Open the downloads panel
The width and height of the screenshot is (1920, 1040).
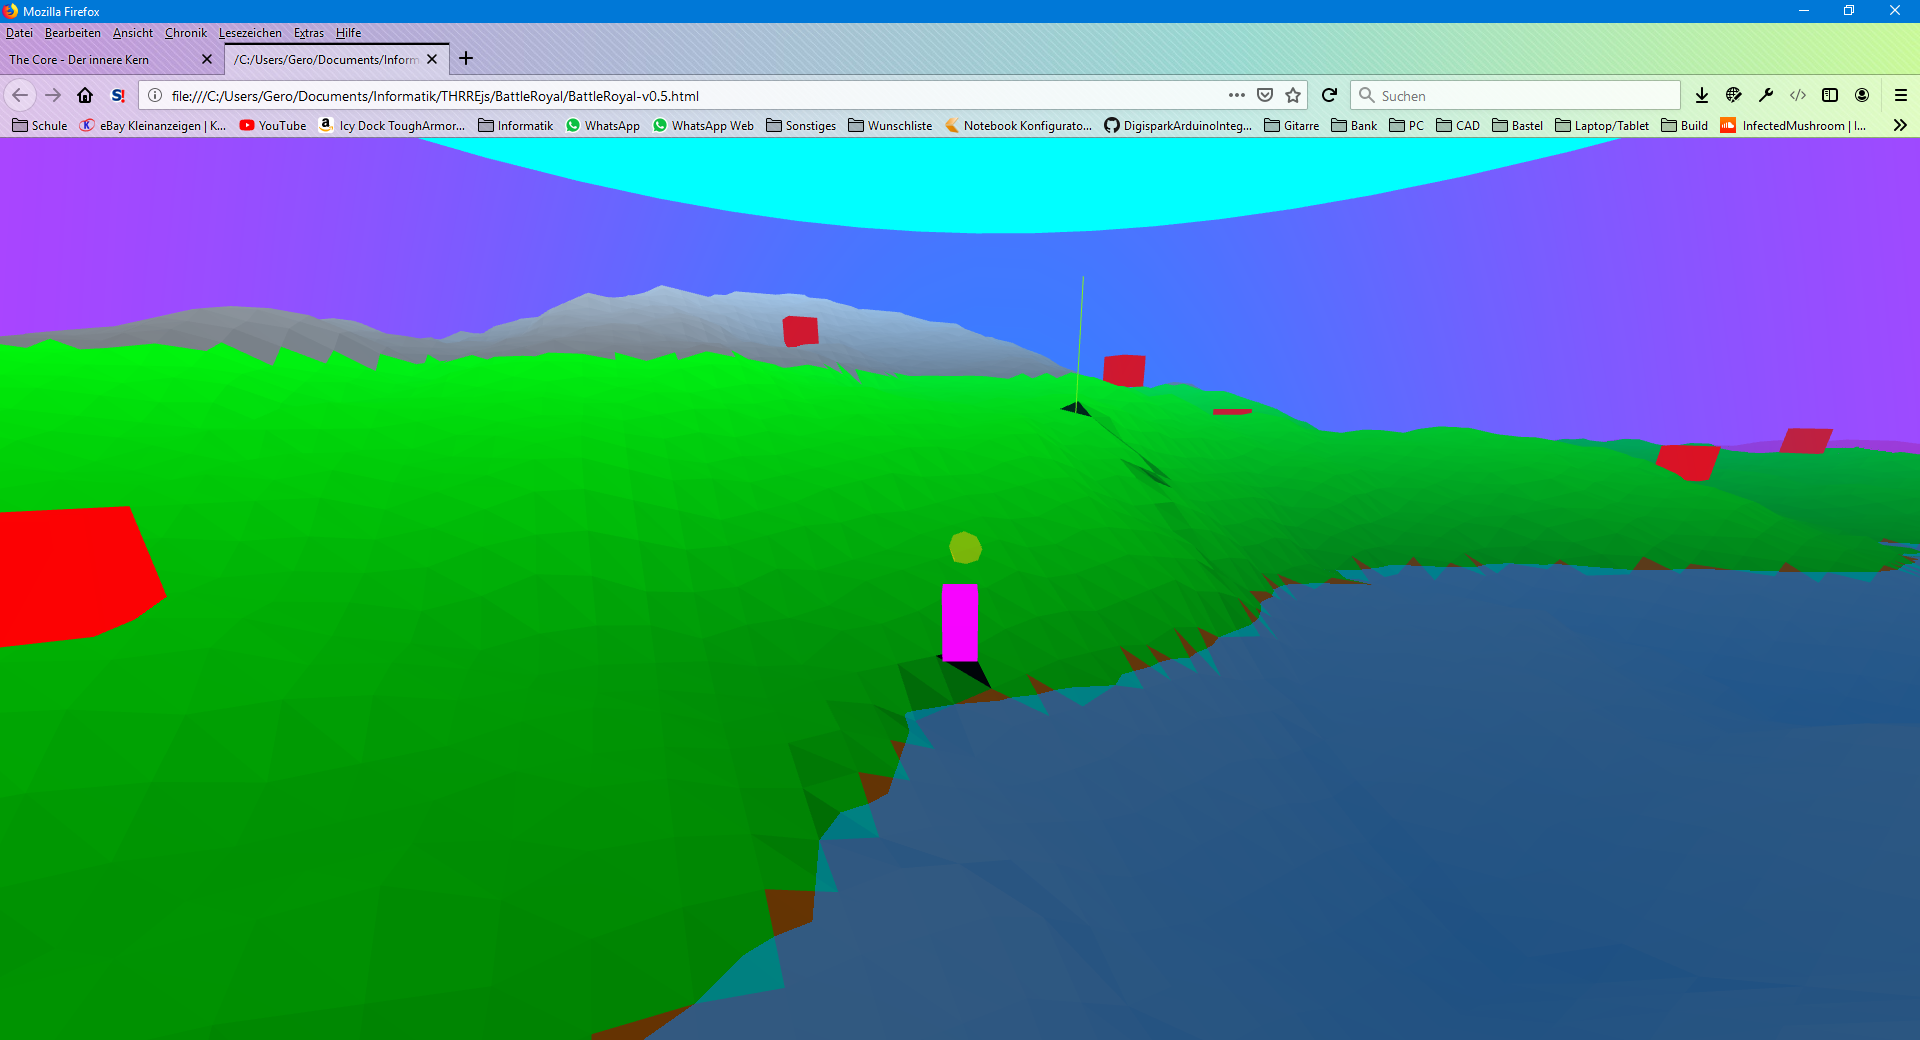tap(1702, 95)
